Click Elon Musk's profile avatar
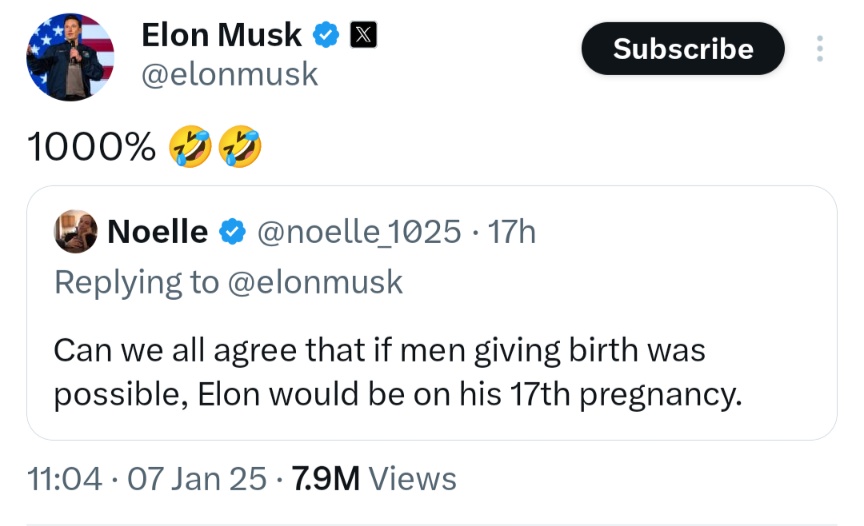Screen dimensions: 864x526 click(70, 57)
